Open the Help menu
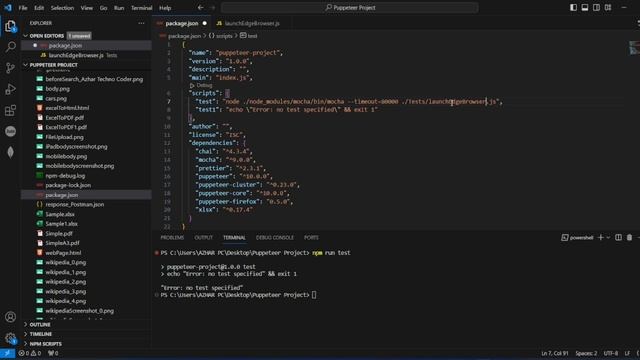 (x=165, y=8)
